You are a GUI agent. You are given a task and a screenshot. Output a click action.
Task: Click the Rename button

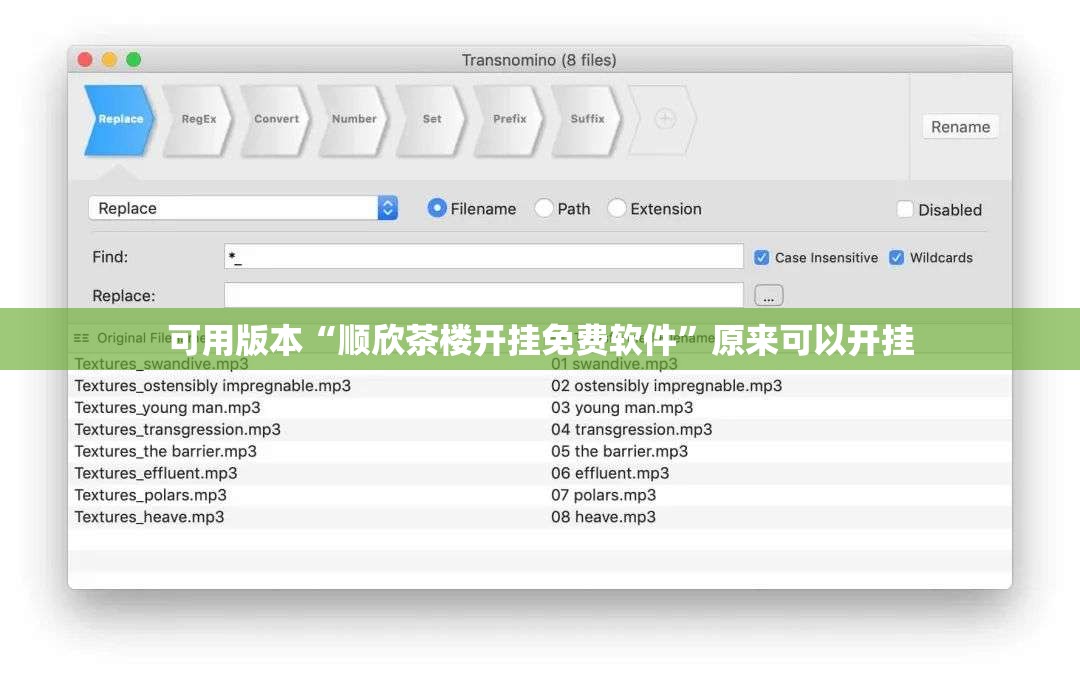(x=960, y=127)
